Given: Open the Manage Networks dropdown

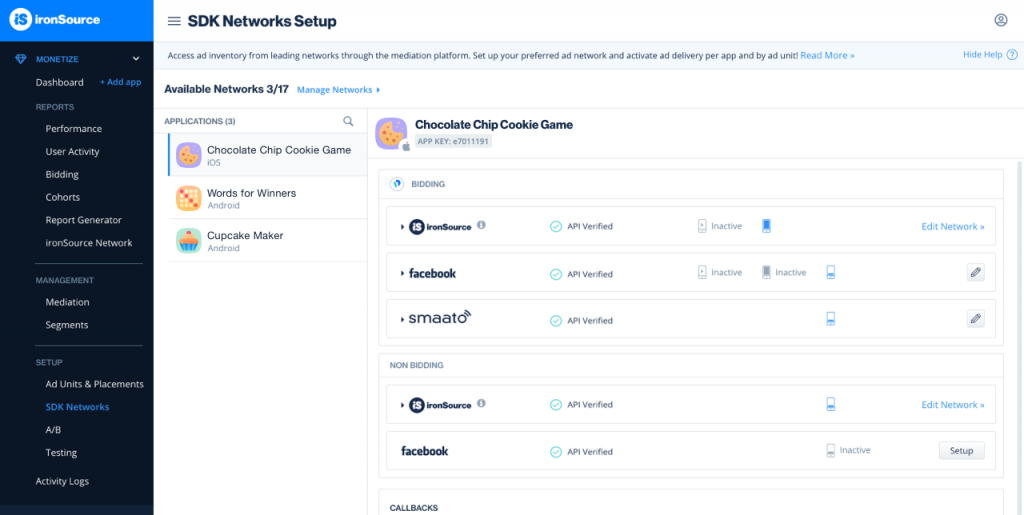Looking at the screenshot, I should pos(338,90).
